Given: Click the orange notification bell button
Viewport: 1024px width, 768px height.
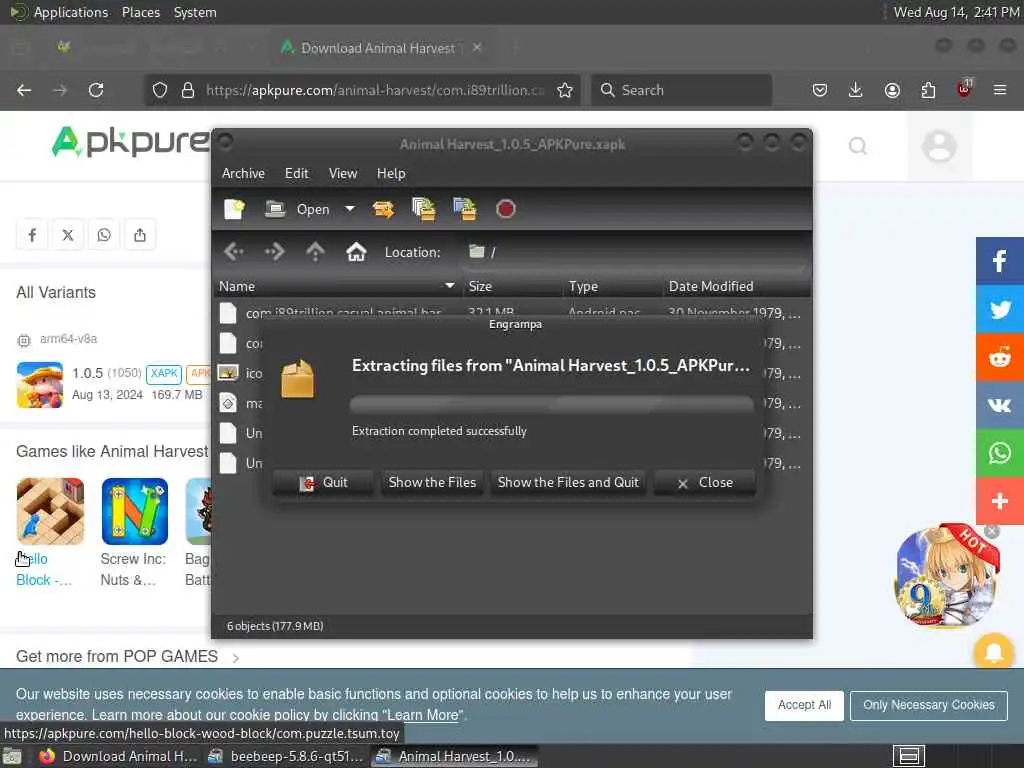Looking at the screenshot, I should [993, 652].
